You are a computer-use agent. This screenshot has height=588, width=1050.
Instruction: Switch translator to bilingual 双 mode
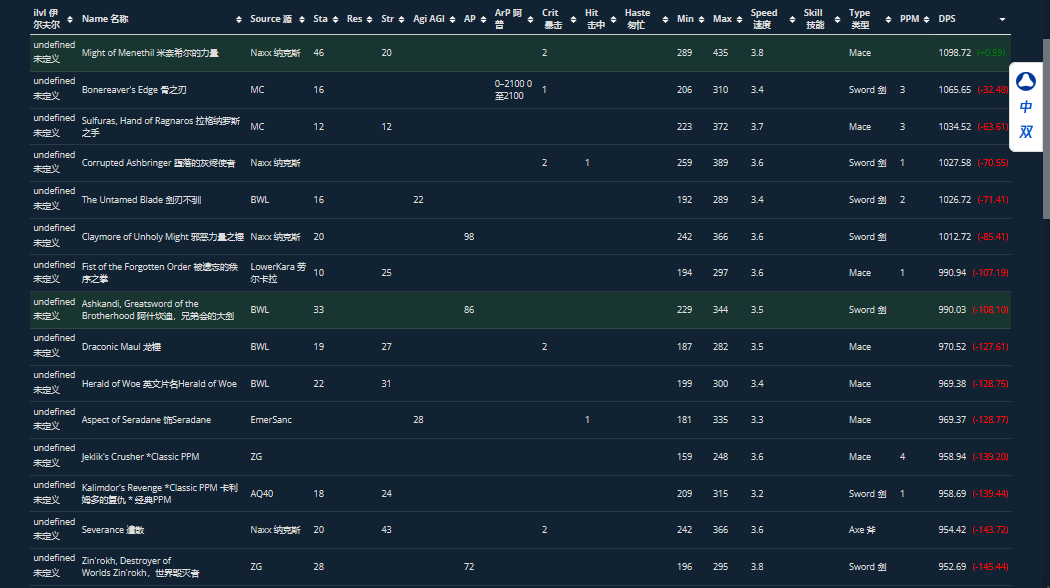coord(1026,132)
